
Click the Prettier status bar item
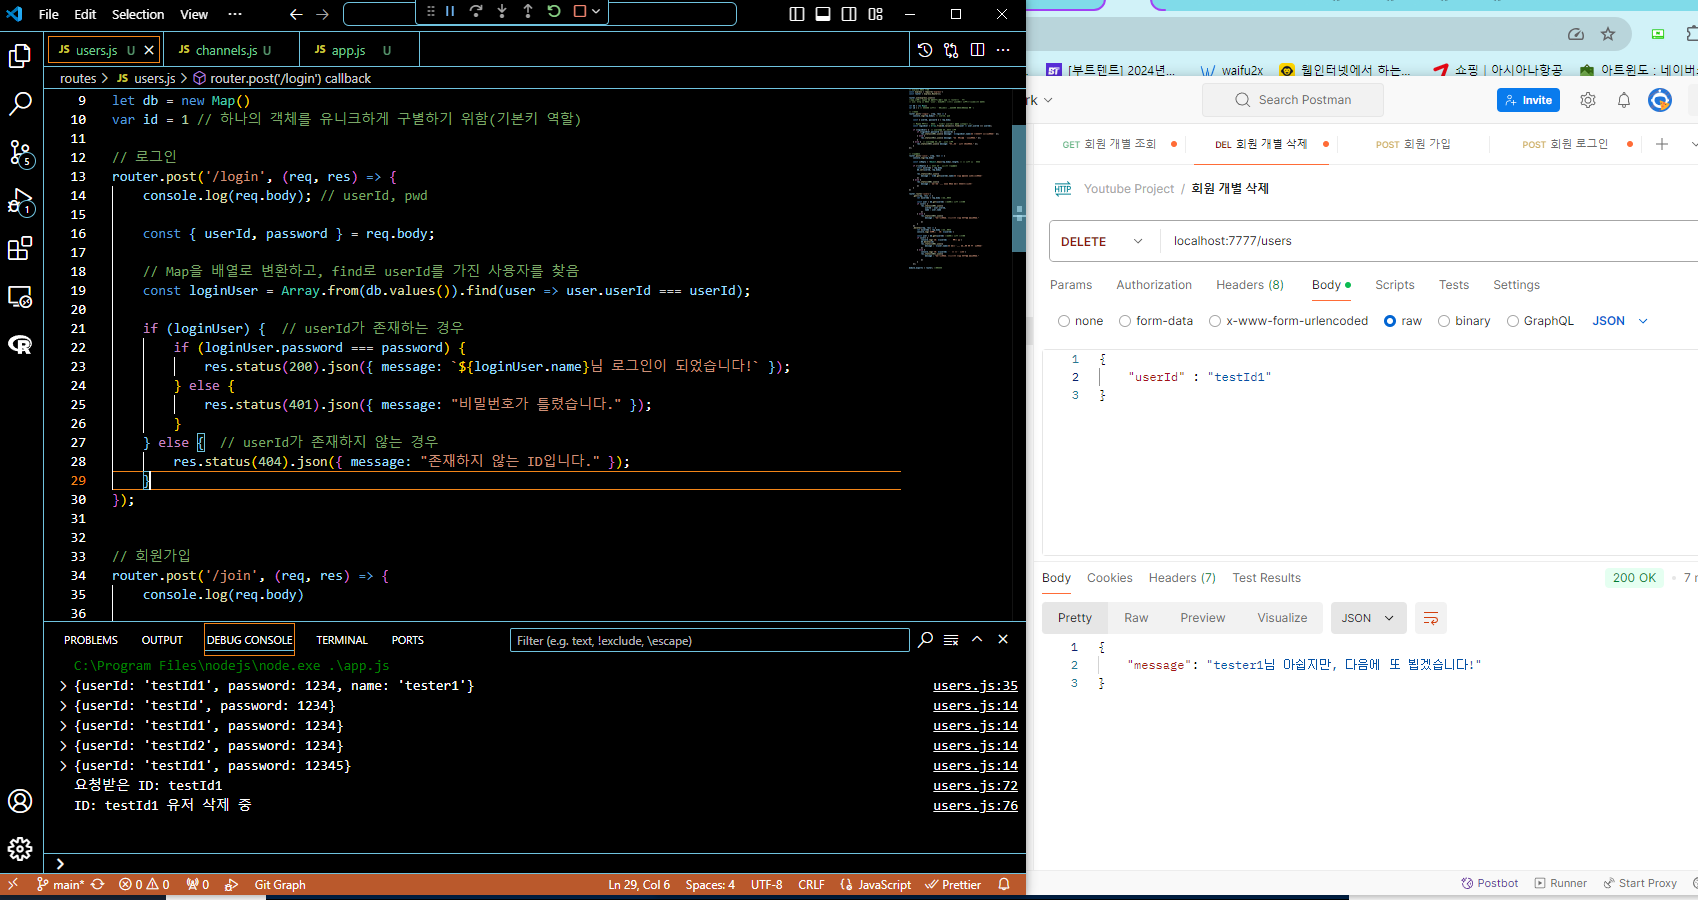[x=953, y=885]
